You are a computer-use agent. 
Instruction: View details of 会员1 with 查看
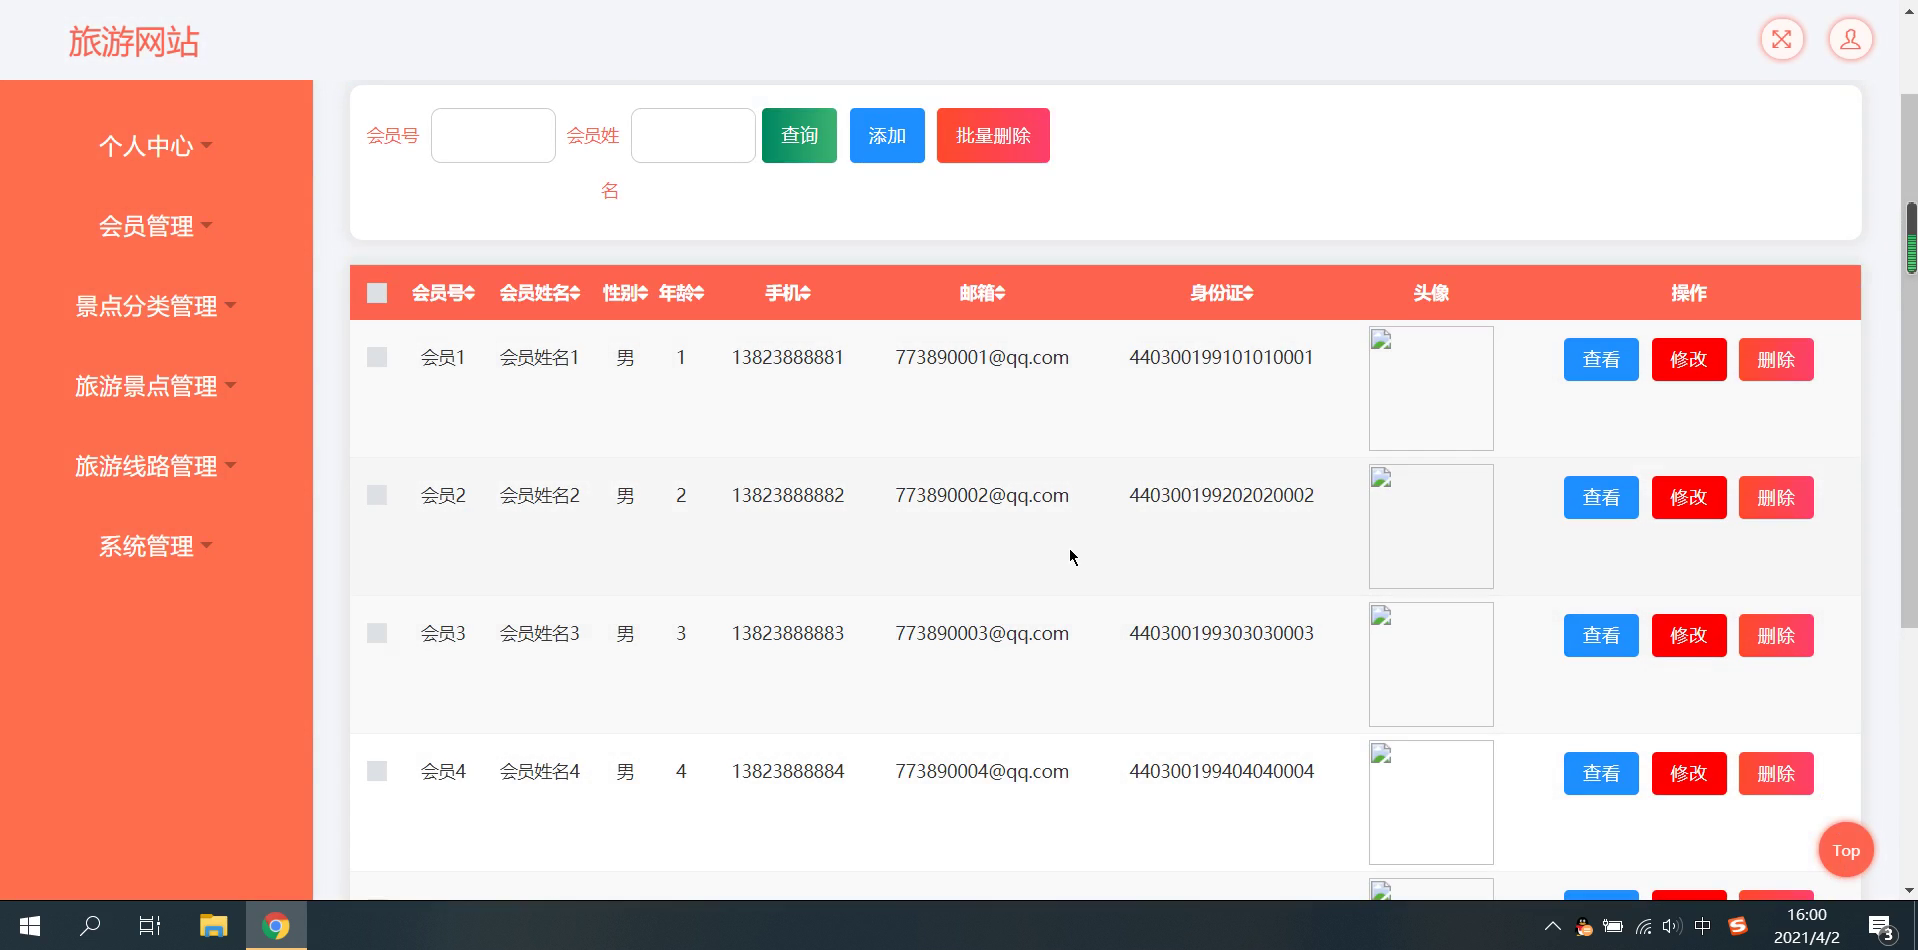click(x=1601, y=359)
